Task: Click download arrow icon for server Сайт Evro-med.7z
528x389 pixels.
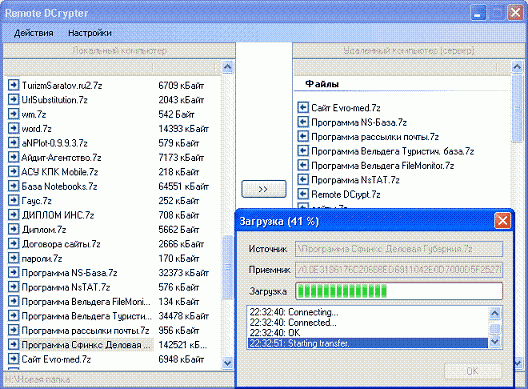Action: click(303, 107)
